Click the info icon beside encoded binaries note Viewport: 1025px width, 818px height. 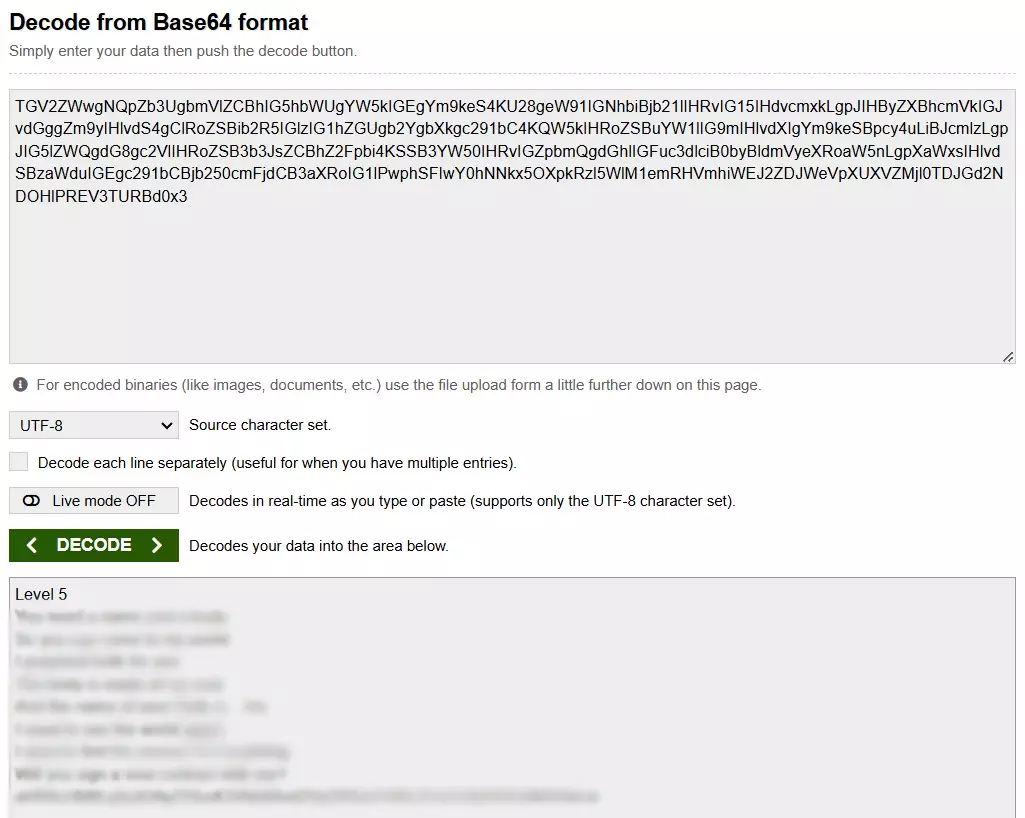click(20, 385)
